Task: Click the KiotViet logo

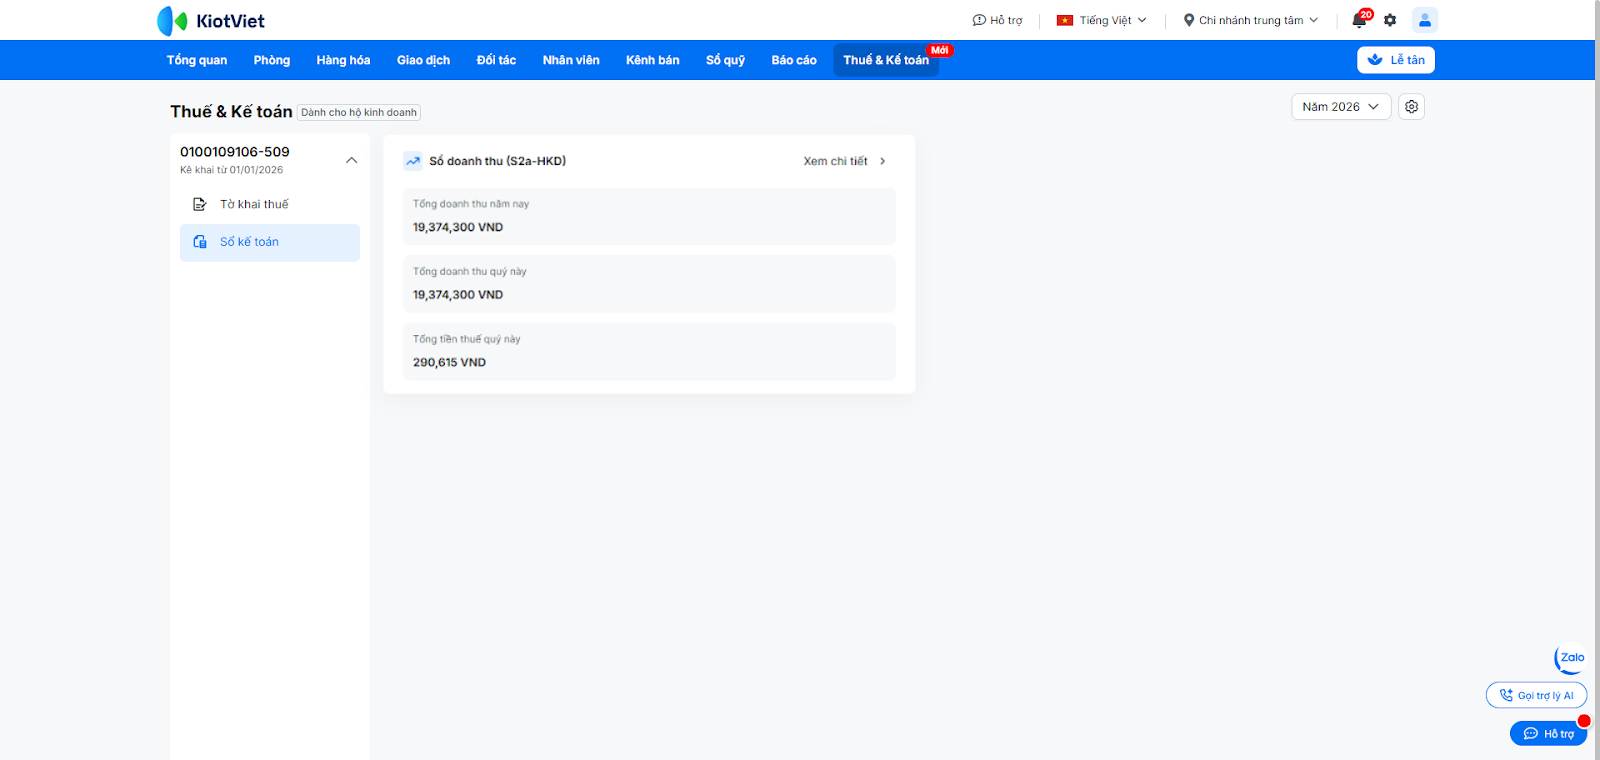Action: pyautogui.click(x=211, y=21)
